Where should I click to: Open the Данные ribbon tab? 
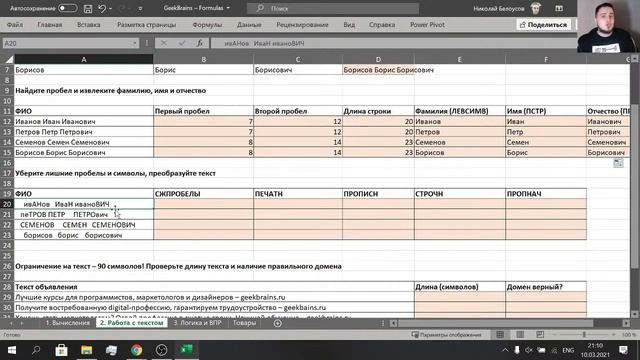pos(249,24)
